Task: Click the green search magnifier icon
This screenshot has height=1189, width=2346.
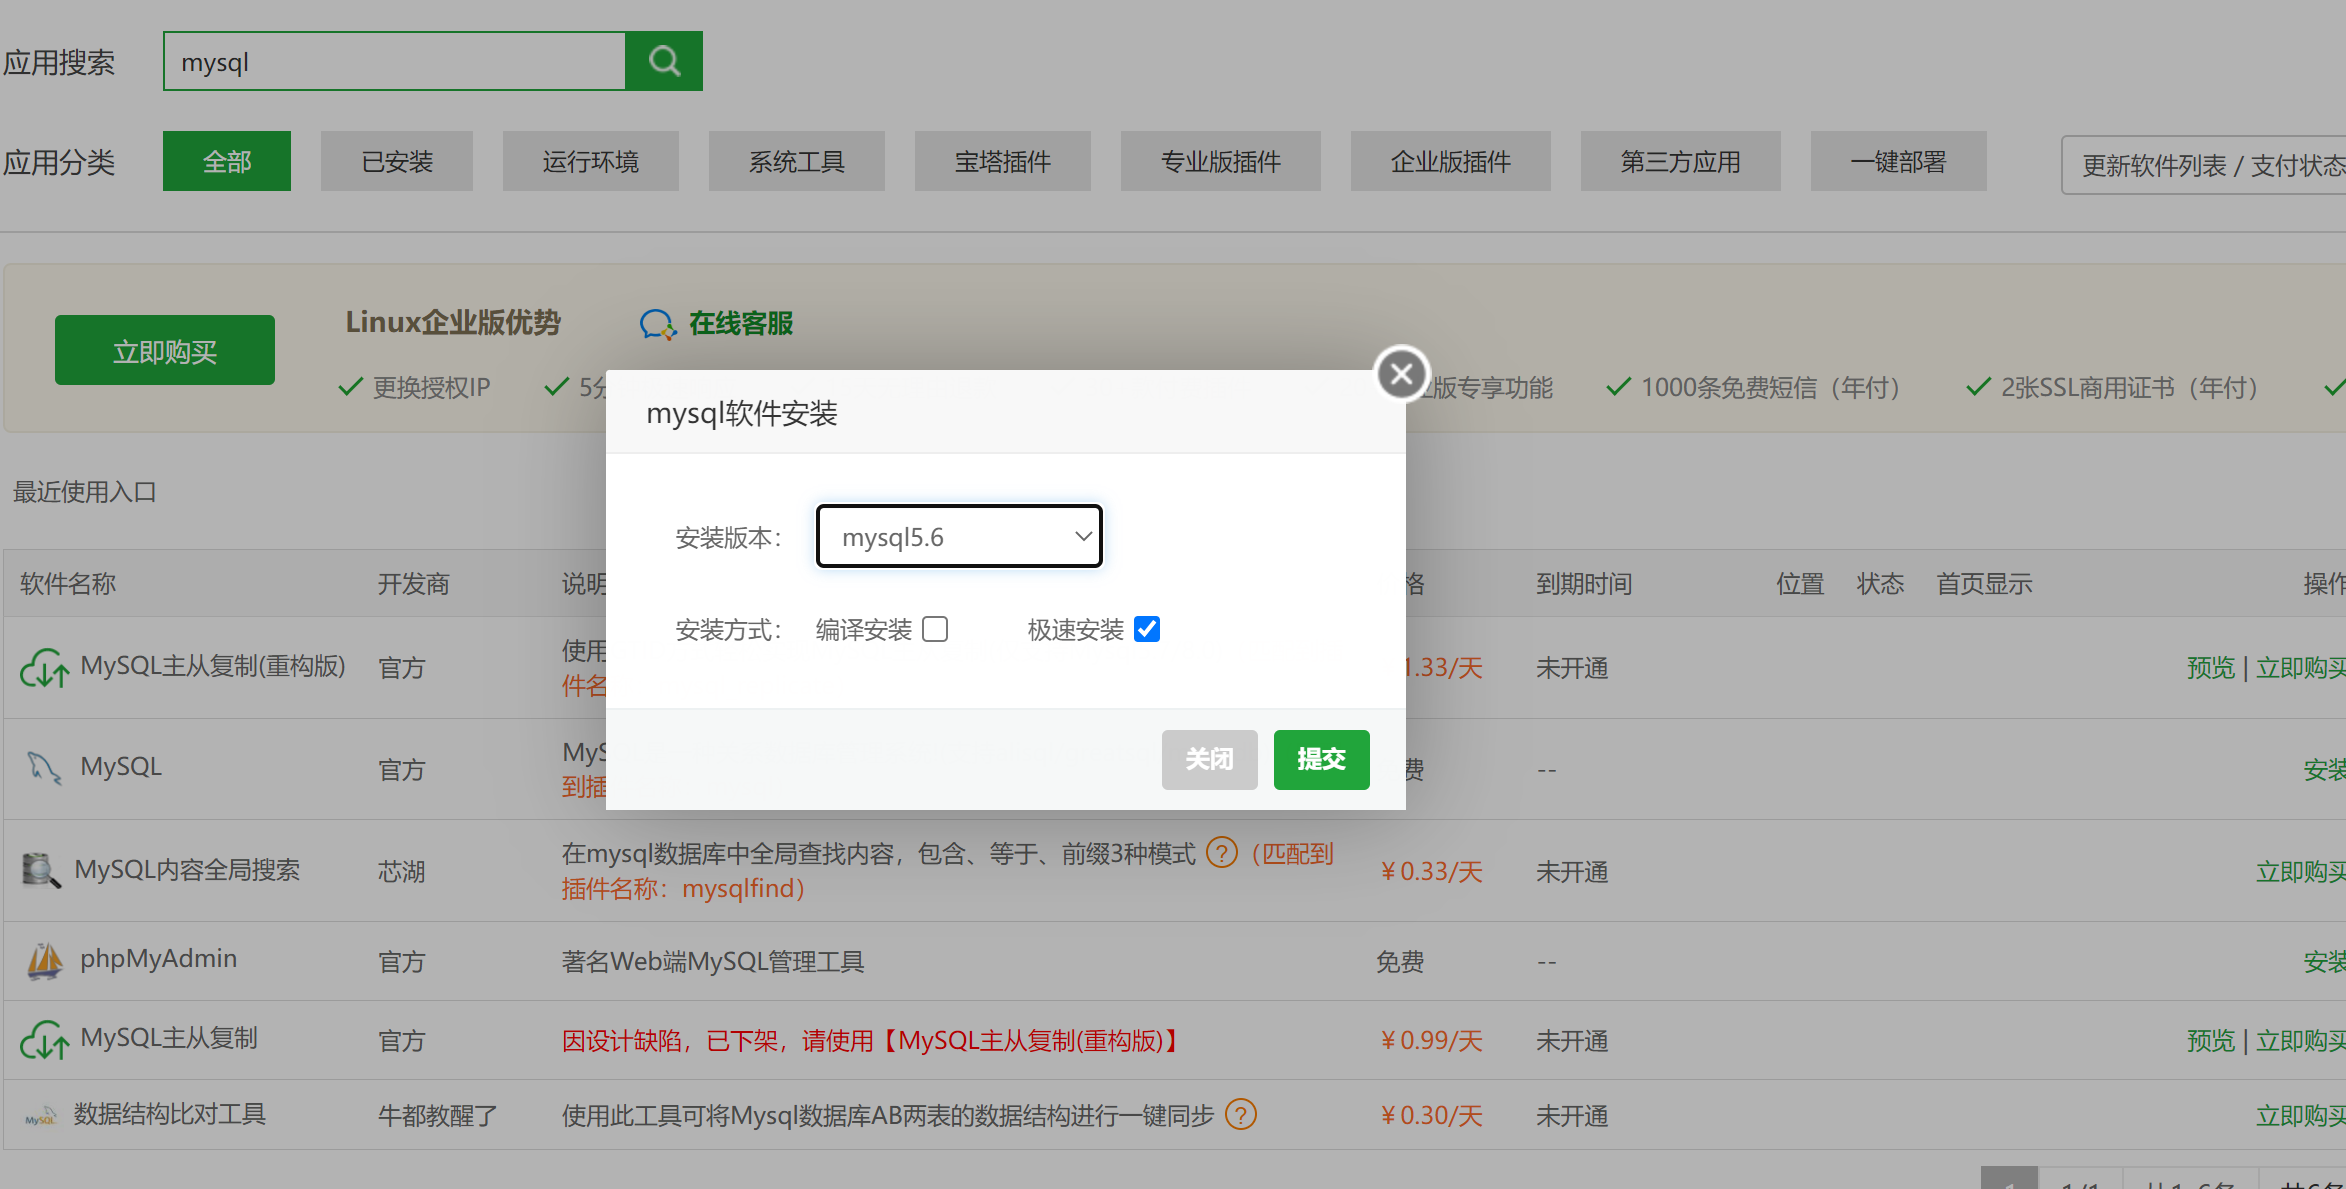Action: point(664,62)
